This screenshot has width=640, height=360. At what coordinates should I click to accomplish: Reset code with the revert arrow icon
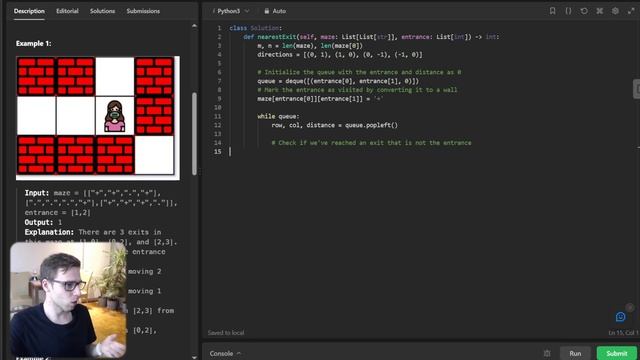584,11
